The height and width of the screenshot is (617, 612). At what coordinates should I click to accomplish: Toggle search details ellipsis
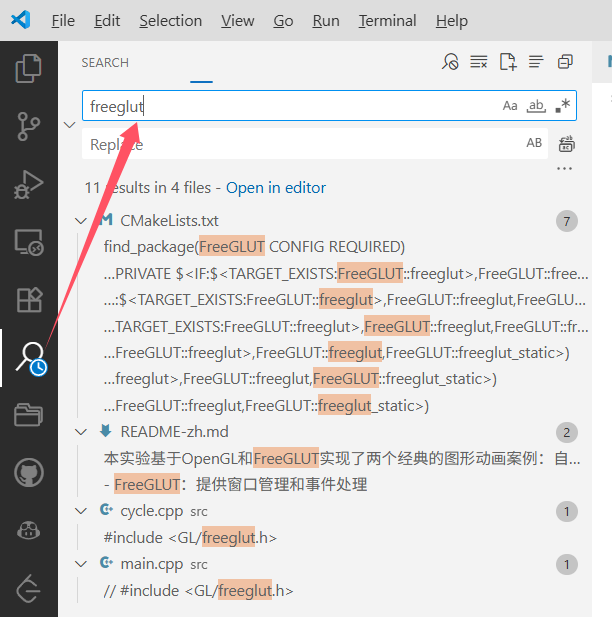tap(564, 169)
